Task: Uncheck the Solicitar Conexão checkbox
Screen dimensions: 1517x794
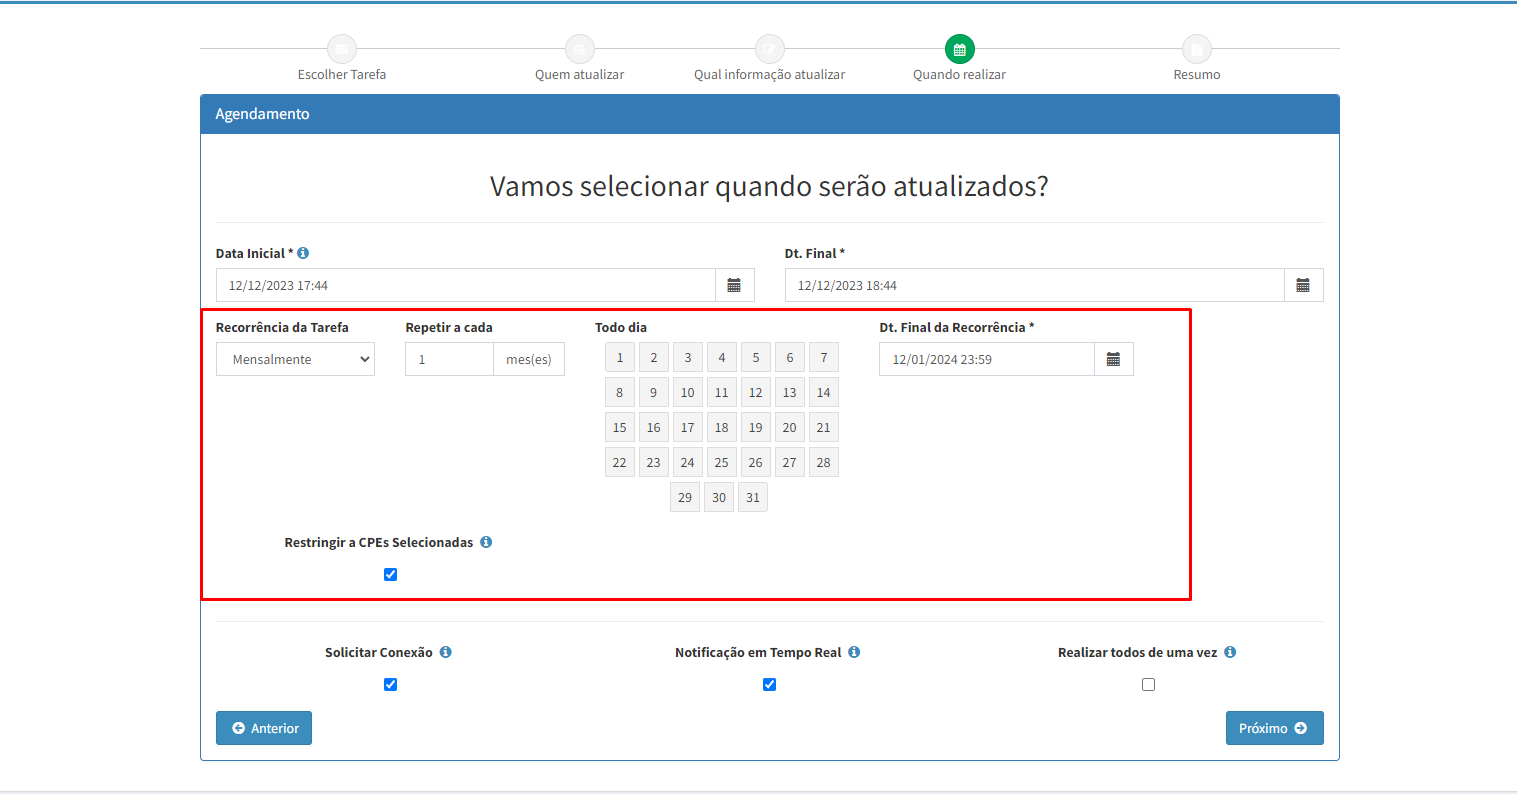Action: (390, 684)
